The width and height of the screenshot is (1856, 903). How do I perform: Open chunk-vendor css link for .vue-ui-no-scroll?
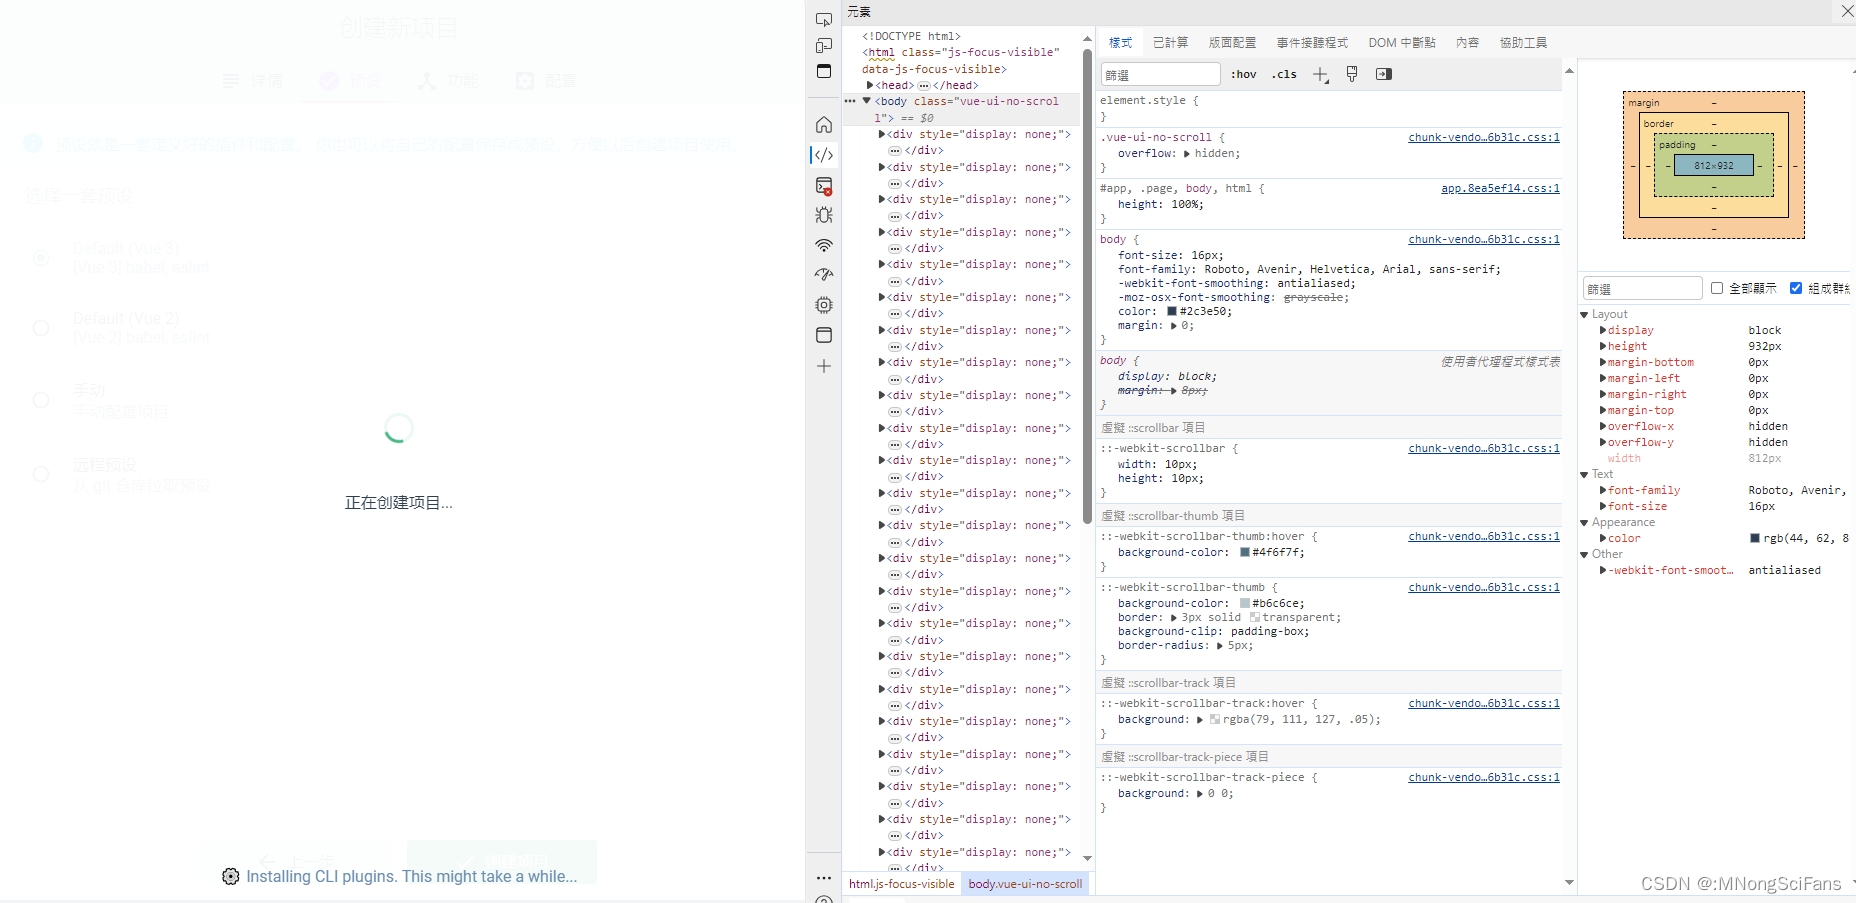1484,137
